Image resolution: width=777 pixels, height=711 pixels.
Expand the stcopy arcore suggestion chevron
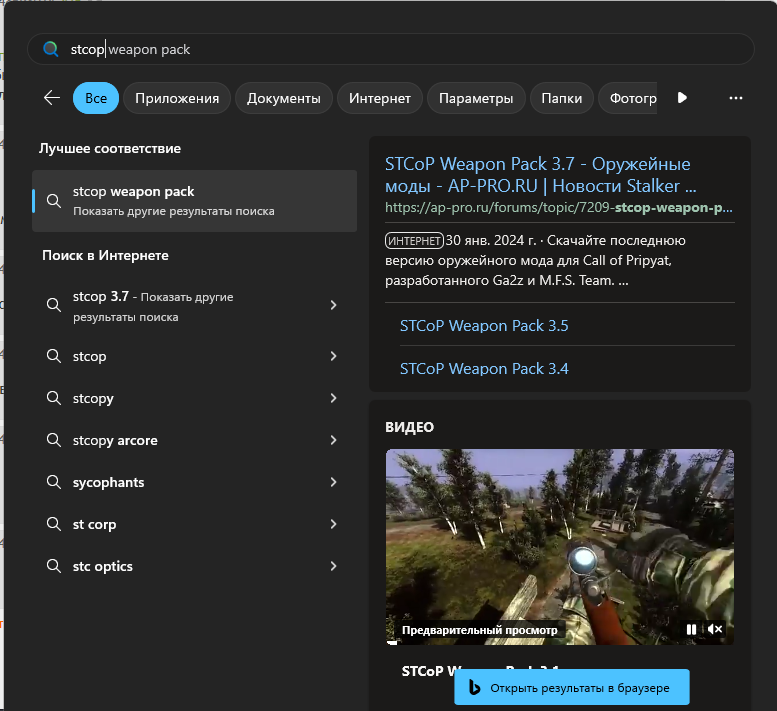click(x=333, y=440)
